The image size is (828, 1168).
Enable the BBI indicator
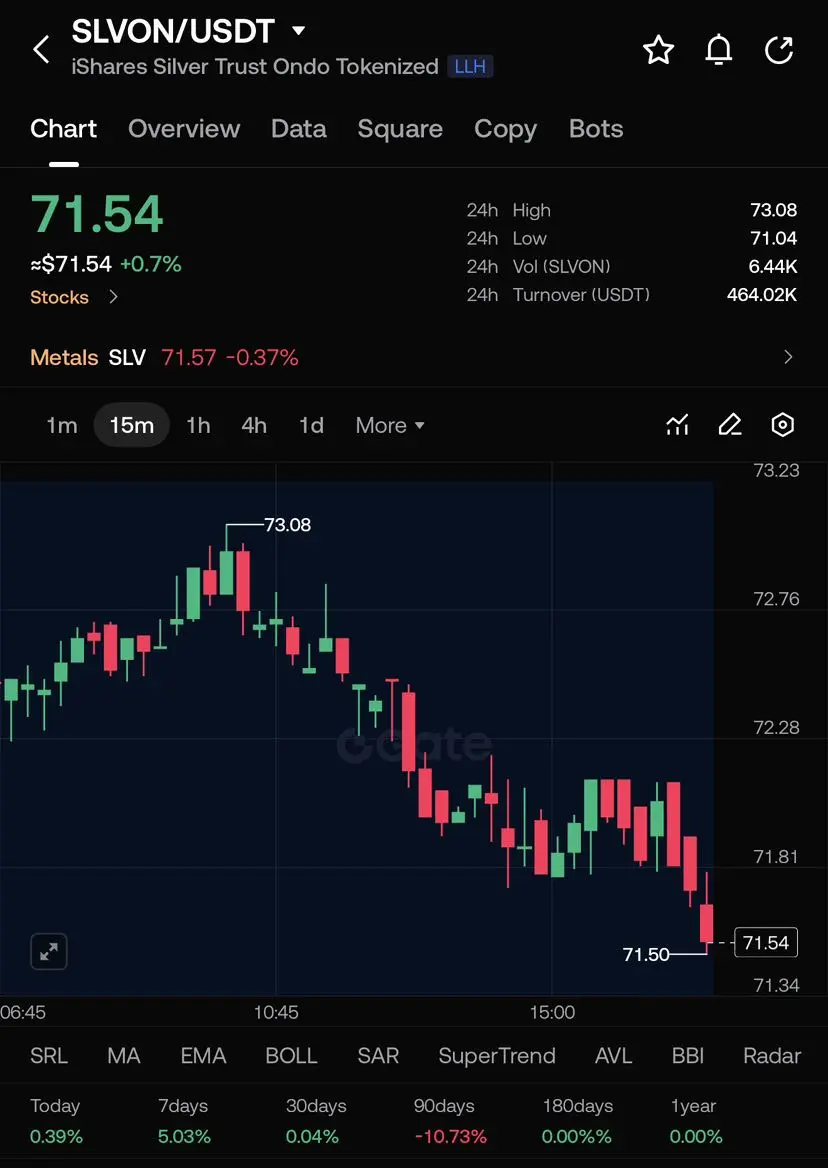688,1056
